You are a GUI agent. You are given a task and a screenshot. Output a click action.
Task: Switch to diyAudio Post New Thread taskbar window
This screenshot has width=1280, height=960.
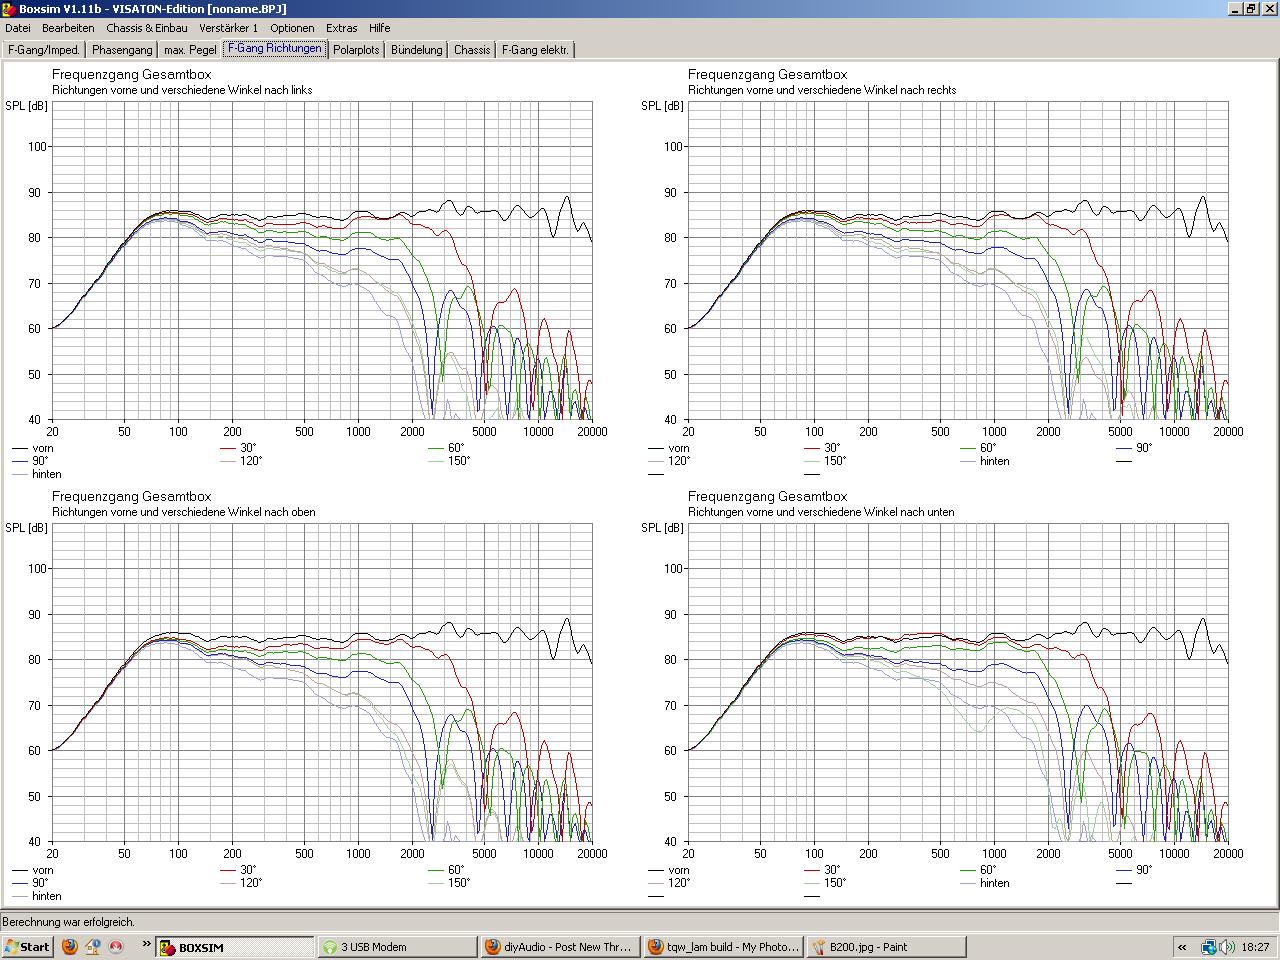click(x=561, y=947)
